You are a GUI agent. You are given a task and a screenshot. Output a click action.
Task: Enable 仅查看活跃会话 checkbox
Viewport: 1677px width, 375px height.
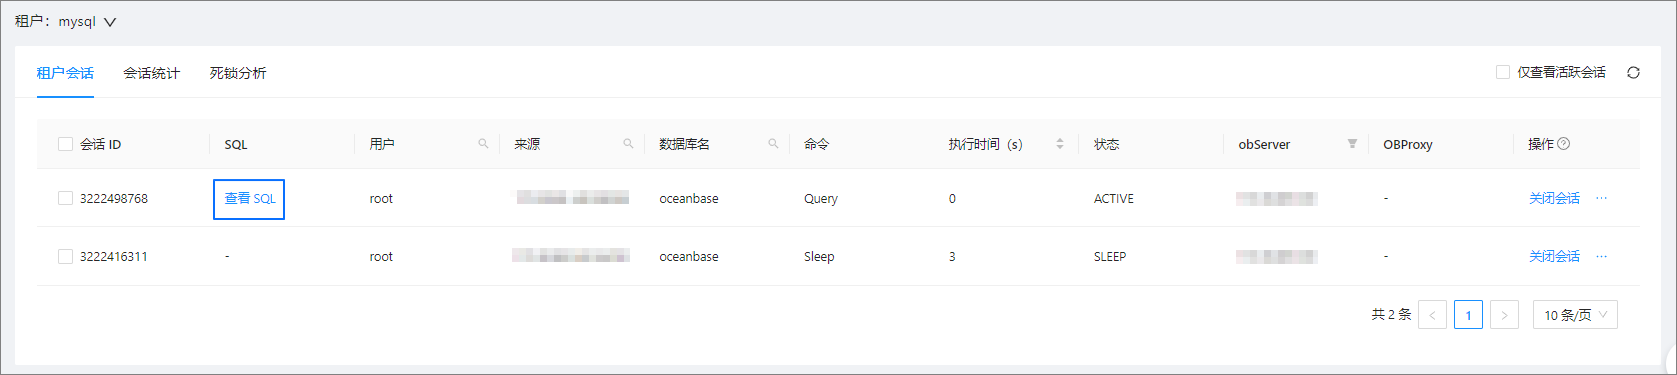click(x=1502, y=72)
